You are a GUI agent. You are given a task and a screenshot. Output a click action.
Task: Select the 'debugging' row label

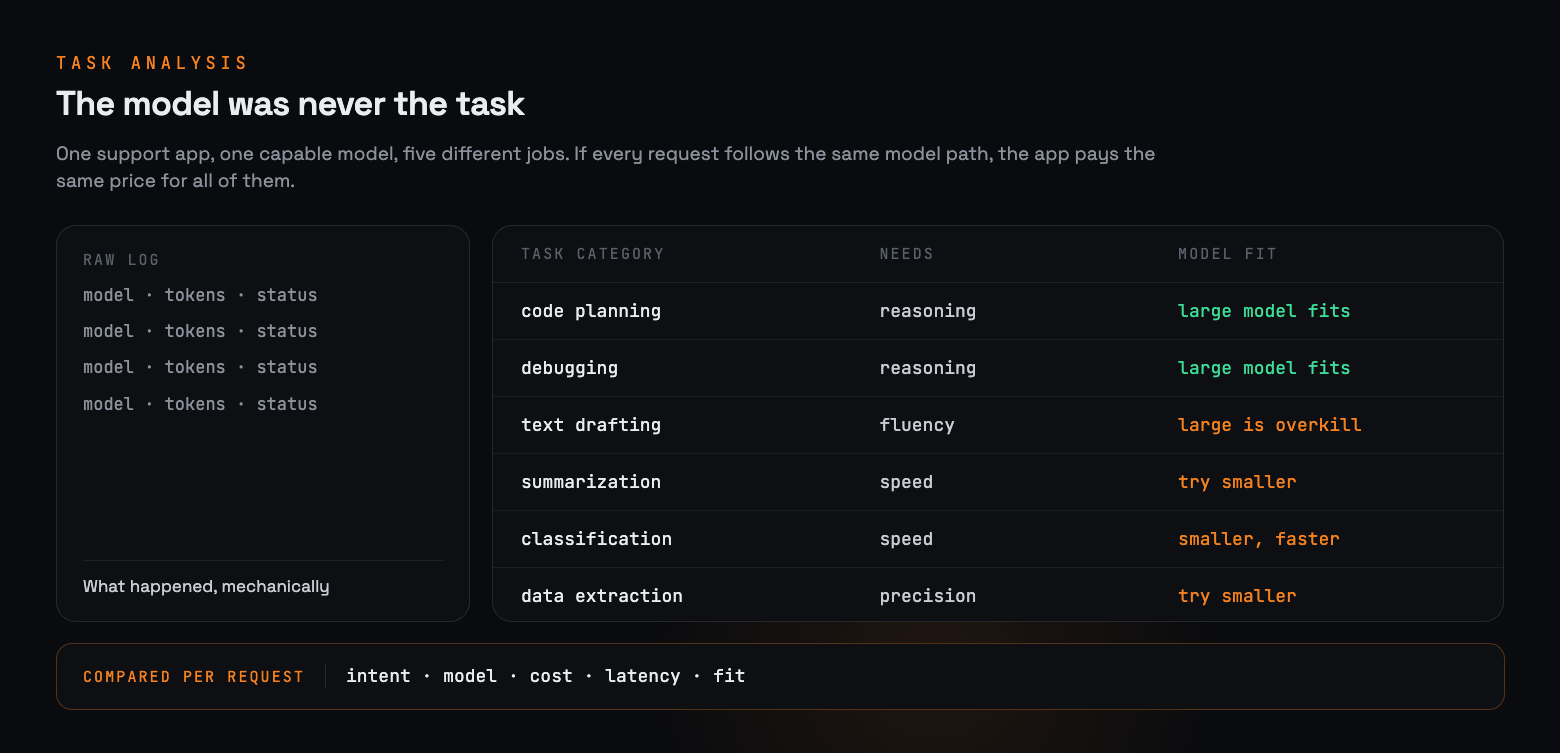(x=569, y=368)
